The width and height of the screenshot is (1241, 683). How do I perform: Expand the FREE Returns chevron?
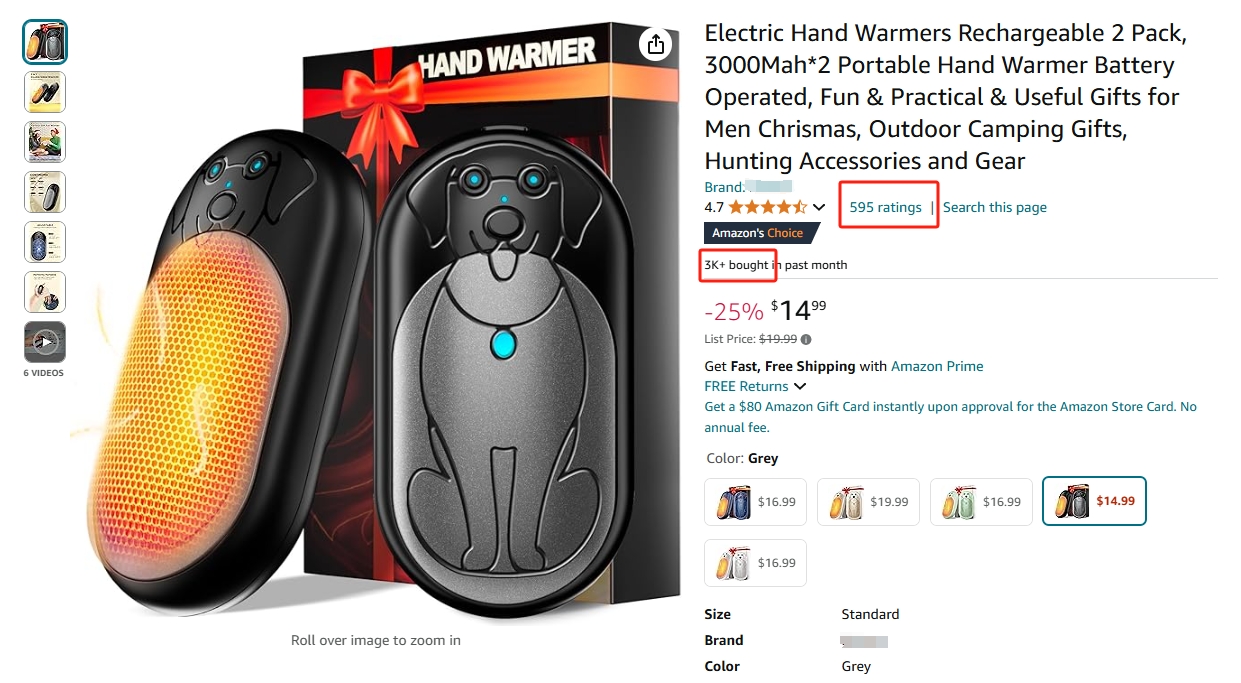800,387
